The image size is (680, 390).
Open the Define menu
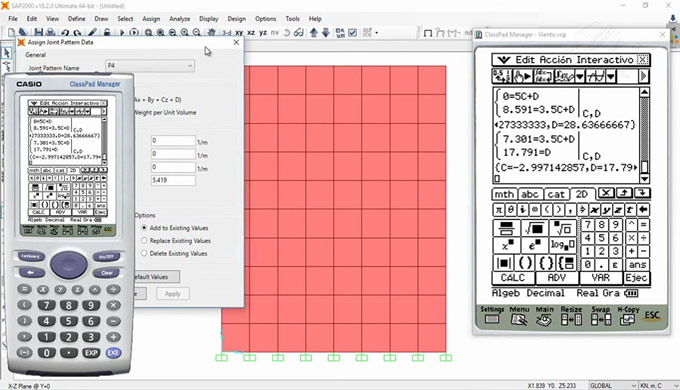pyautogui.click(x=76, y=19)
